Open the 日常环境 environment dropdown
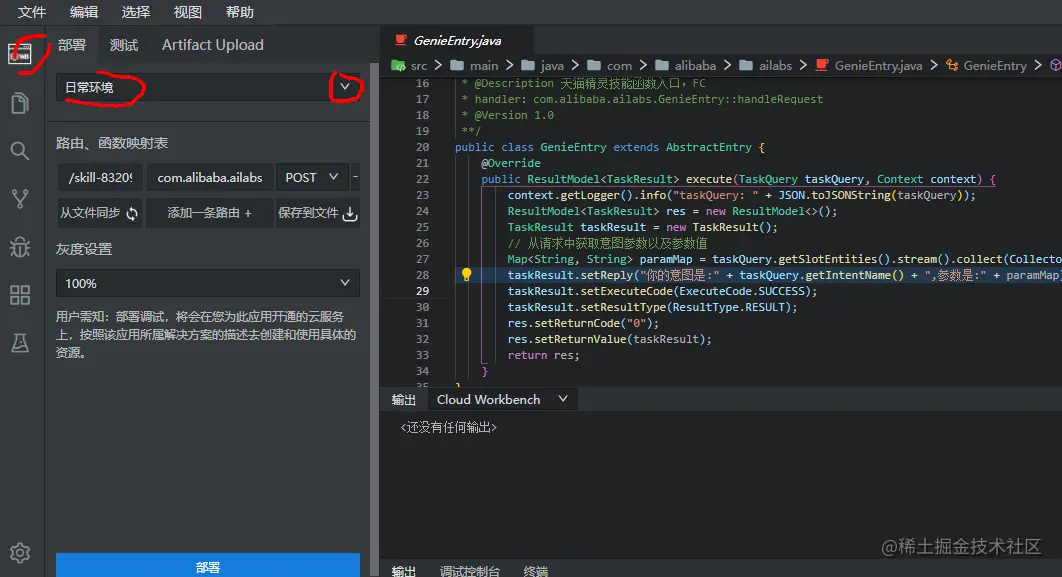Screen dimensions: 1062x577 click(207, 87)
